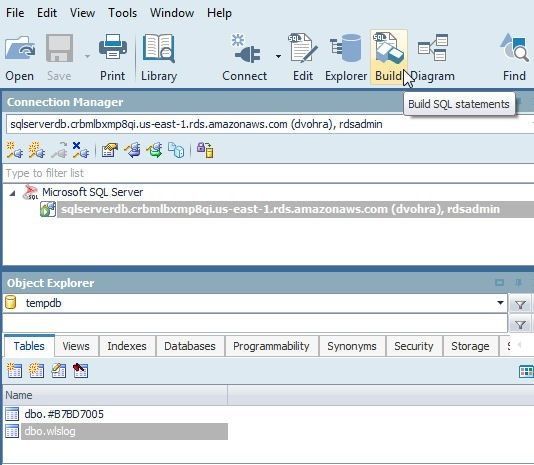Screen dimensions: 534x465
Task: Open the tempdb database dropdown arrow
Action: coord(500,303)
